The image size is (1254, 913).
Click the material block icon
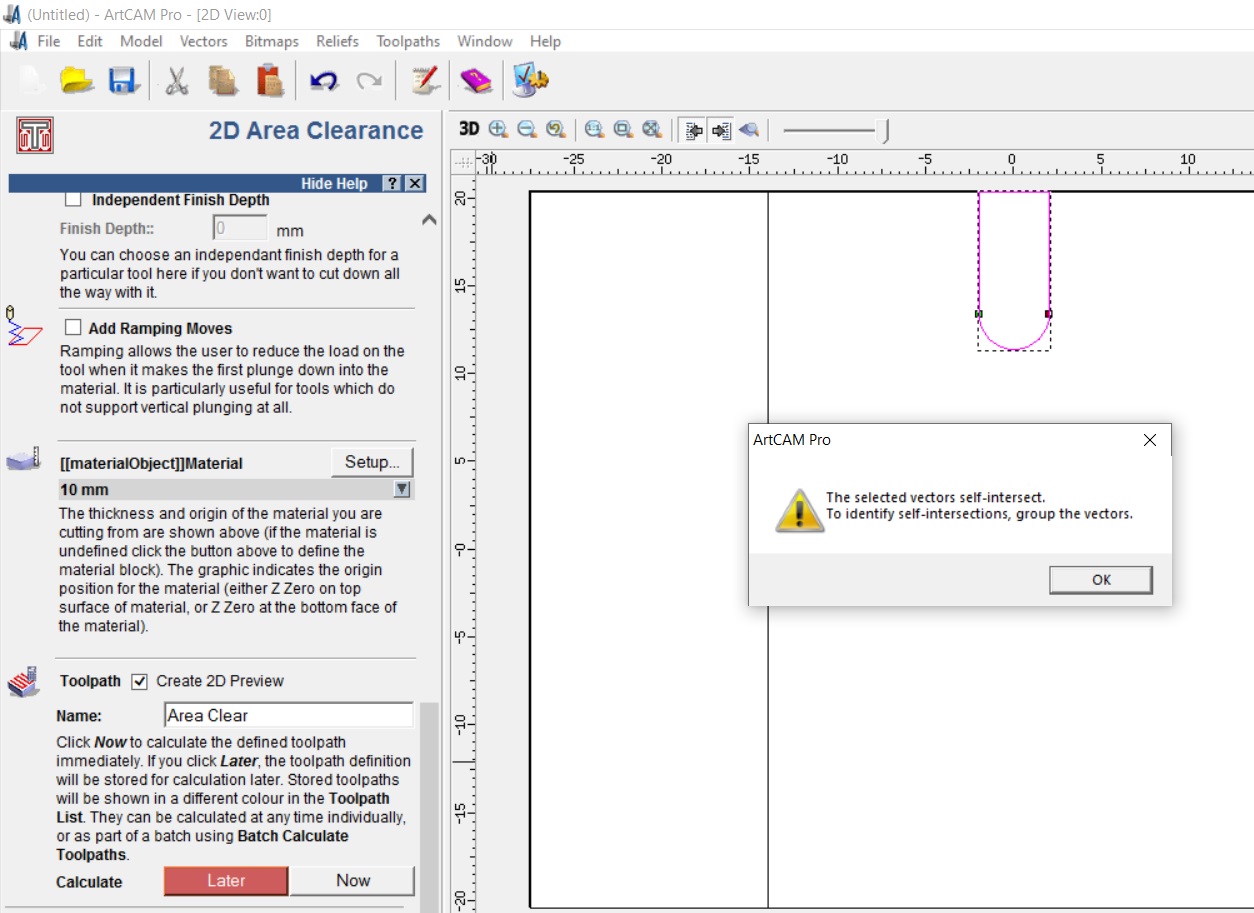[23, 460]
